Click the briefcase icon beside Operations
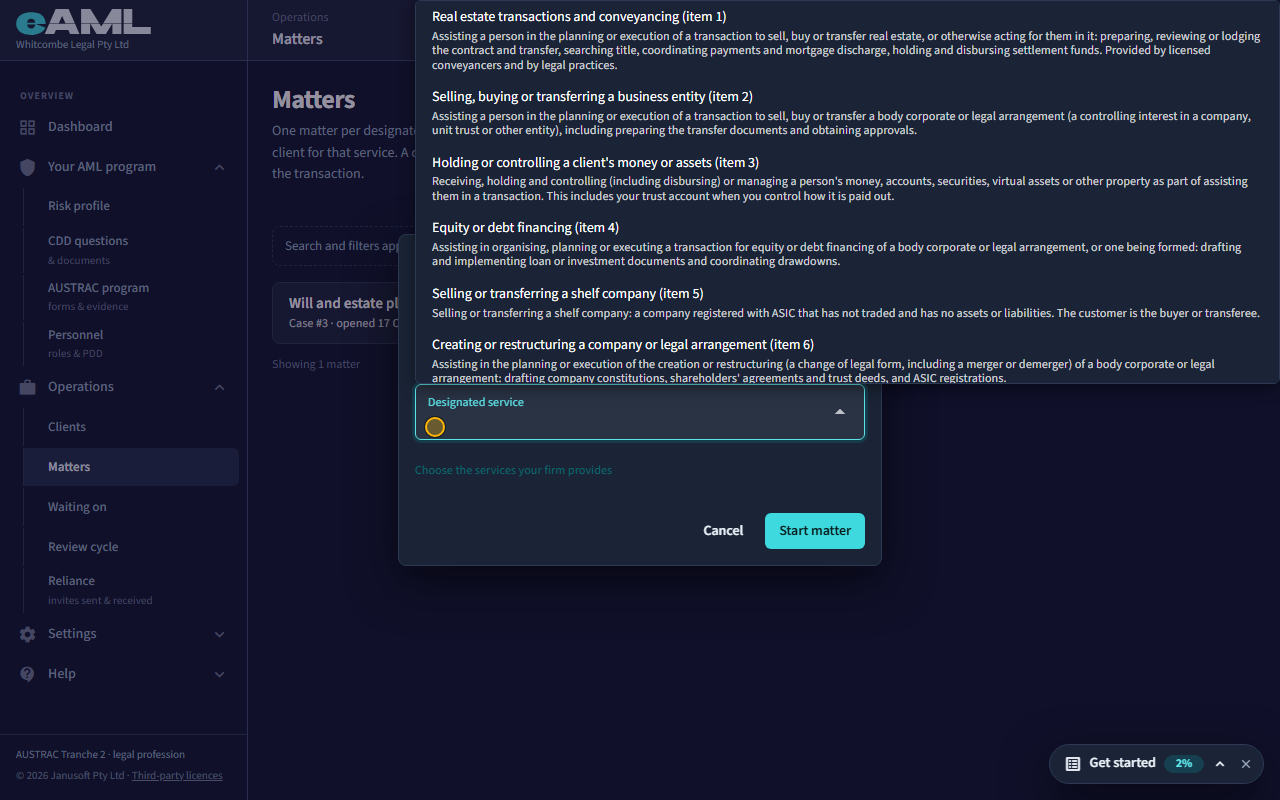The width and height of the screenshot is (1280, 800). [28, 387]
